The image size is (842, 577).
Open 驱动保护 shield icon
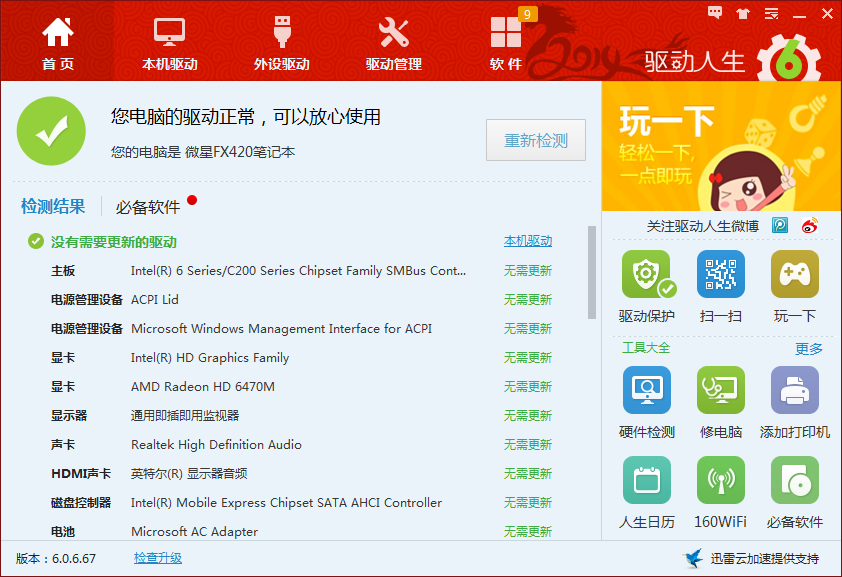647,274
